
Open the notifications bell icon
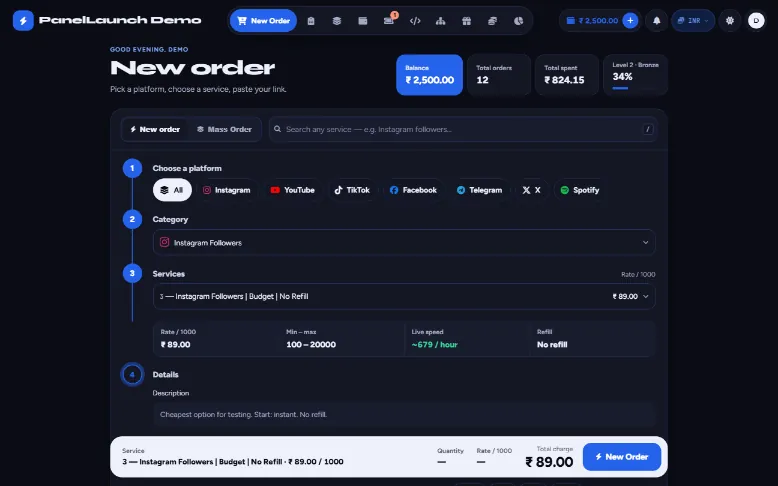tap(656, 21)
